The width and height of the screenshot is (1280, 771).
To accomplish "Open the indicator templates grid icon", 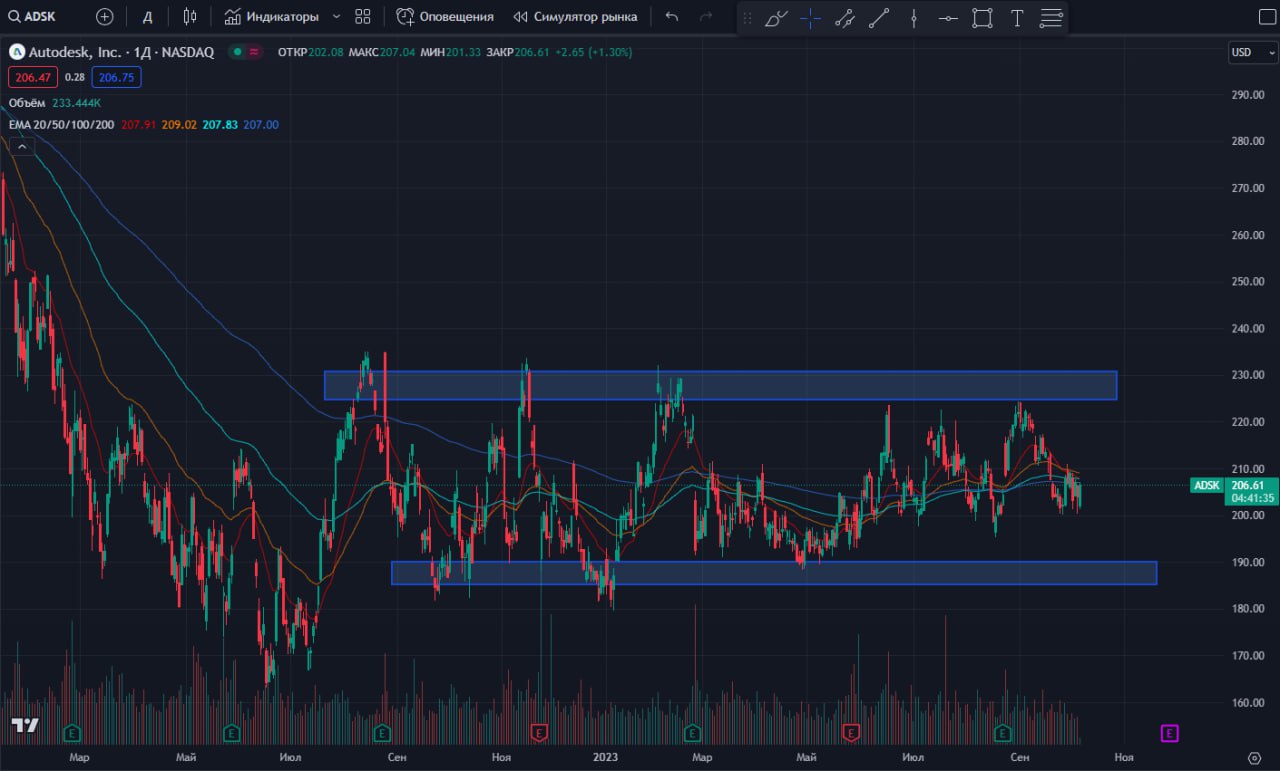I will tap(363, 17).
